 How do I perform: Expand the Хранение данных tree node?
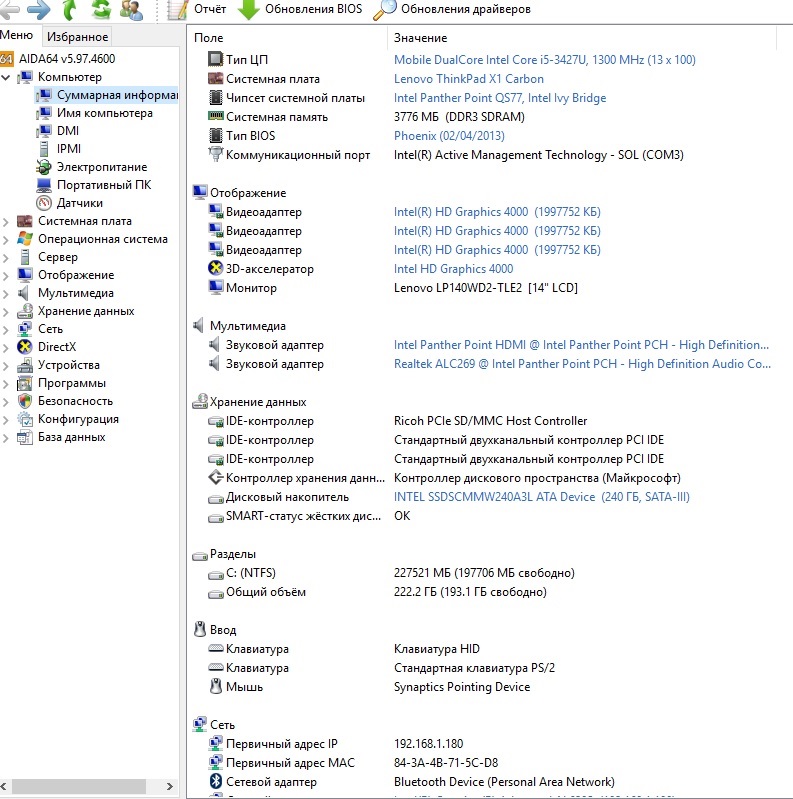tap(6, 312)
